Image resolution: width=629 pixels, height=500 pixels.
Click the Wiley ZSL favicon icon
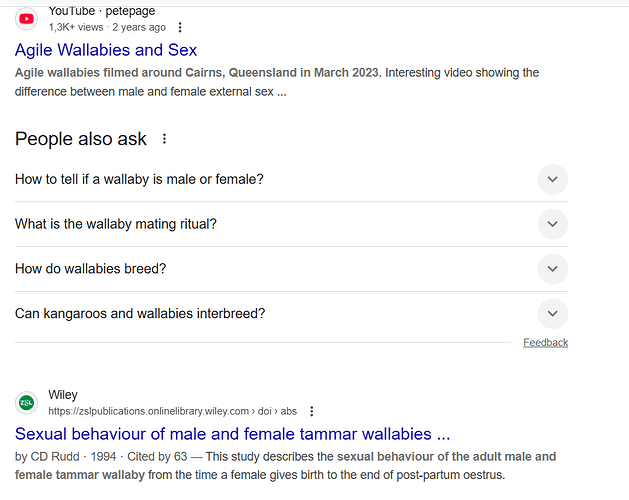pos(27,402)
